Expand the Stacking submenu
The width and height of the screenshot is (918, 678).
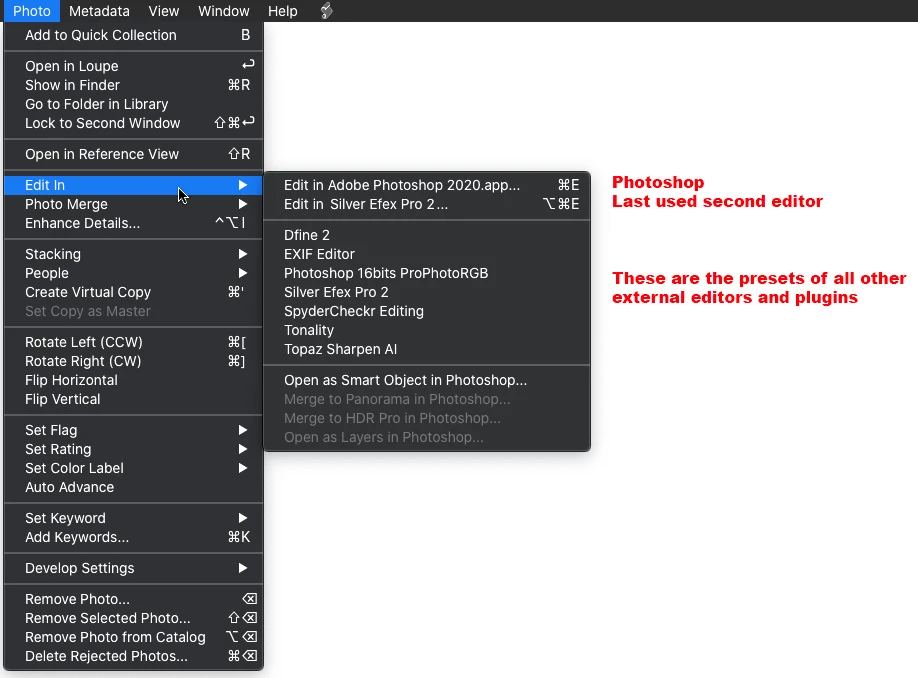(133, 254)
